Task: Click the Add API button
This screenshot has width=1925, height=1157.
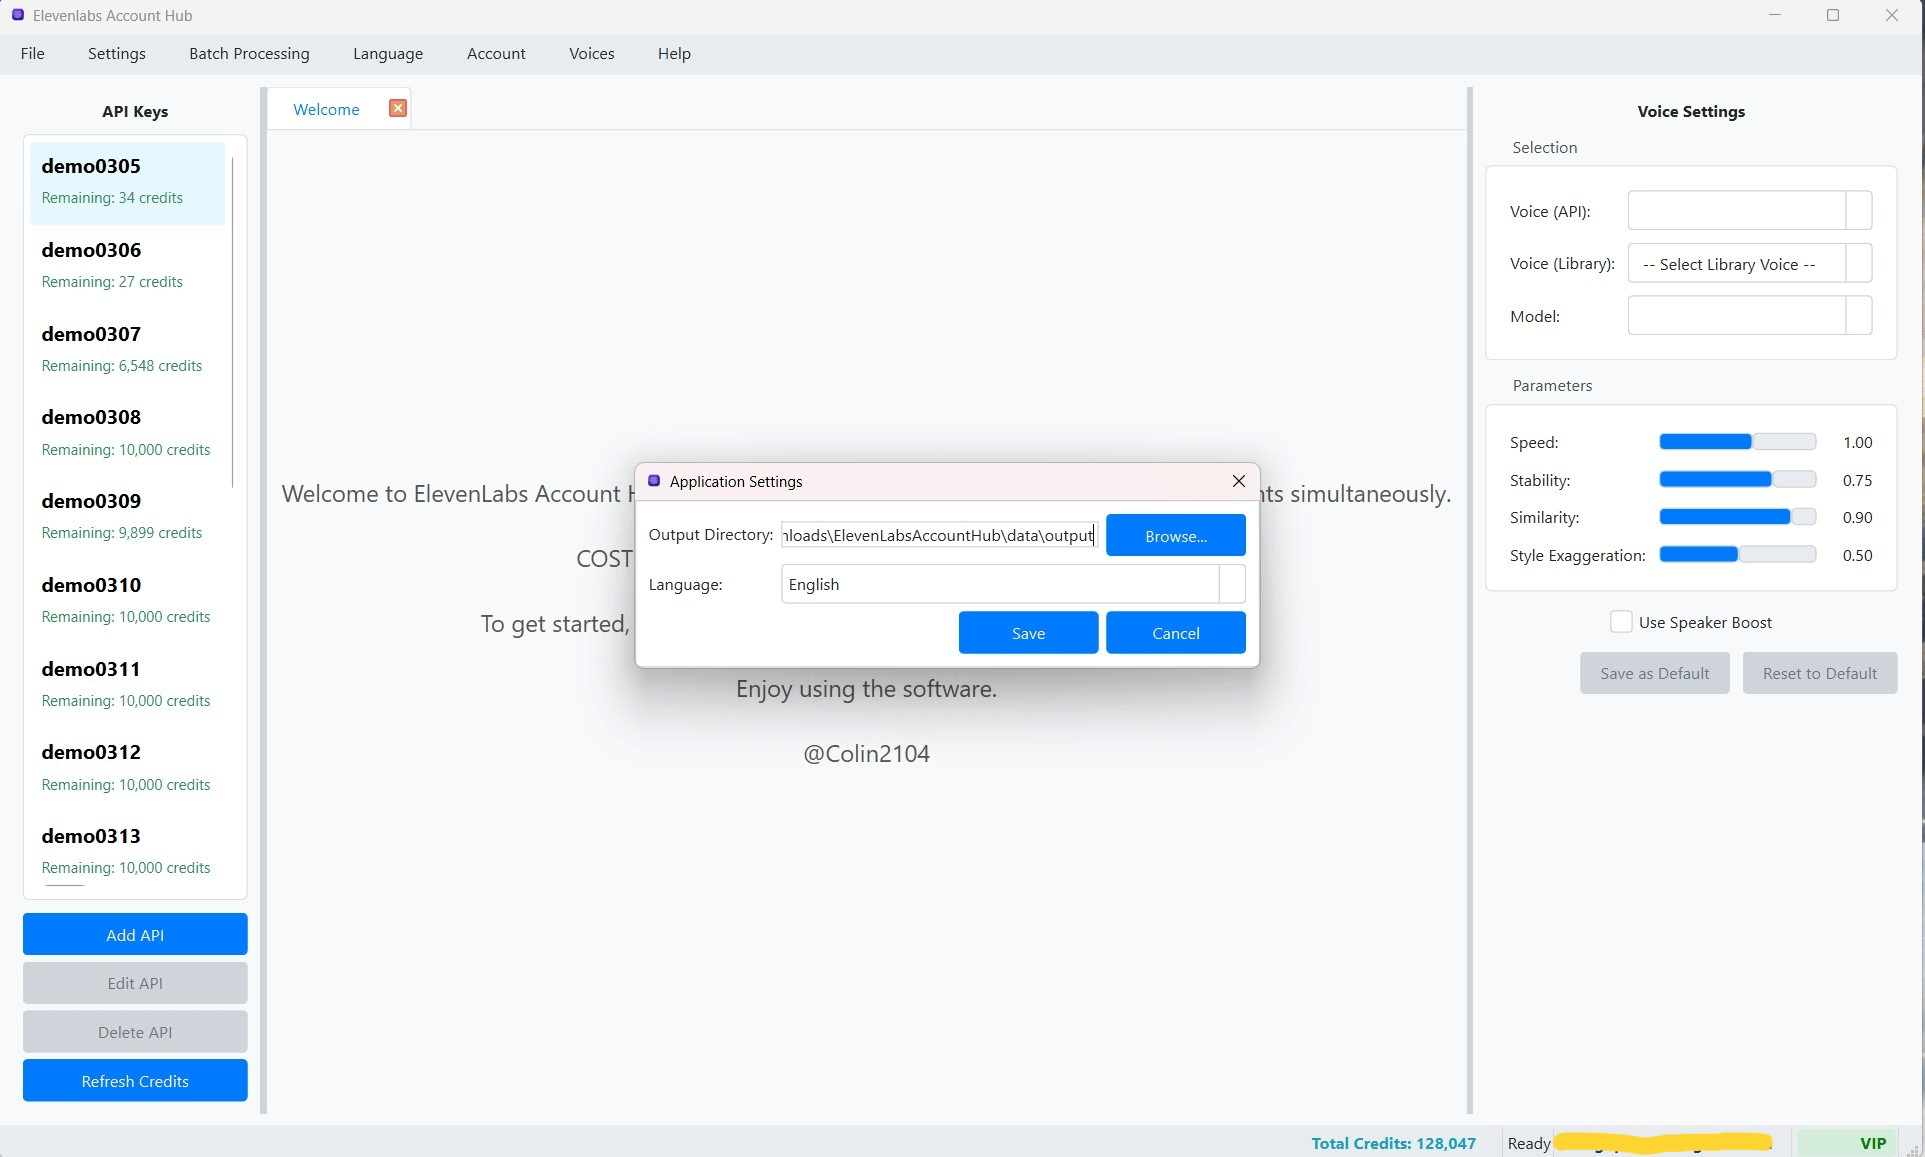Action: [135, 935]
